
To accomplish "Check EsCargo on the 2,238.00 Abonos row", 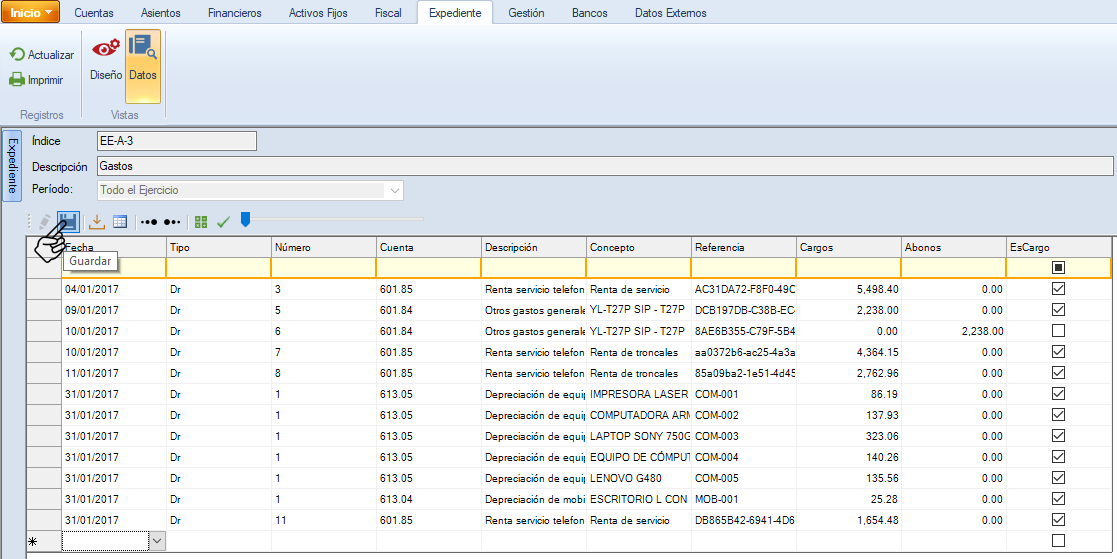I will pos(1058,330).
